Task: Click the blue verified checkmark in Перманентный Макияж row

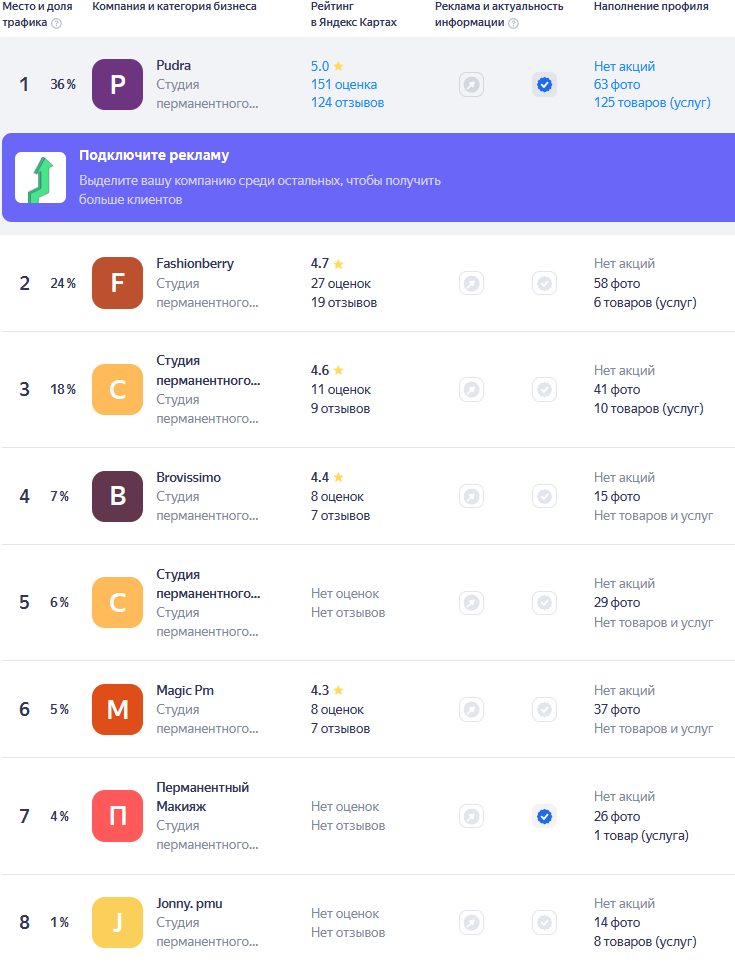Action: (545, 816)
